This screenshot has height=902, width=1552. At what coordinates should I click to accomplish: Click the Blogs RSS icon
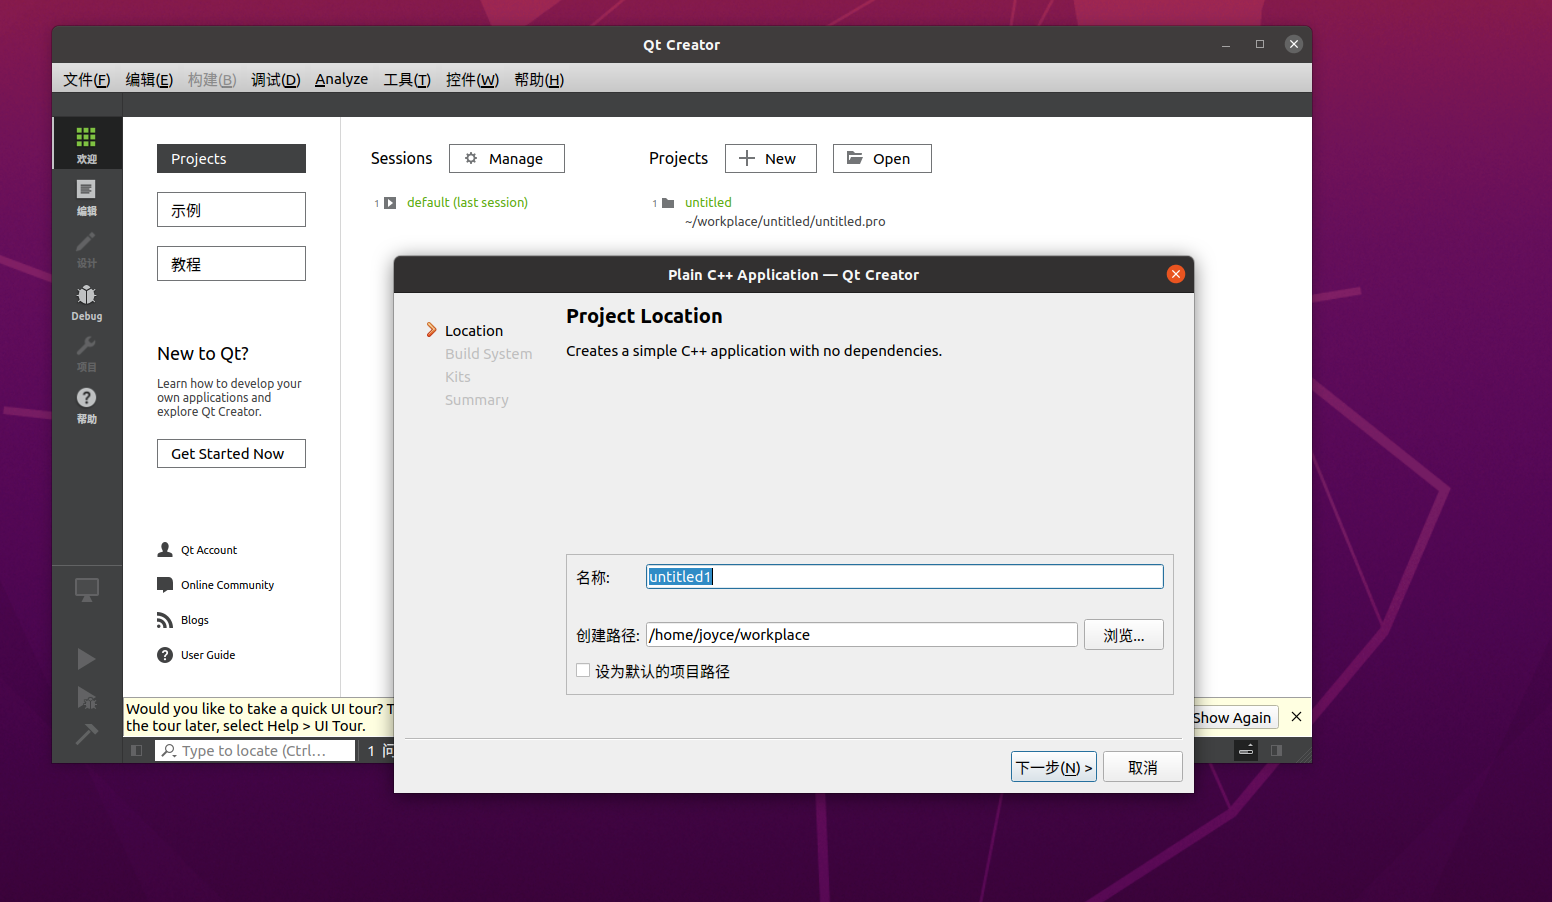[165, 620]
